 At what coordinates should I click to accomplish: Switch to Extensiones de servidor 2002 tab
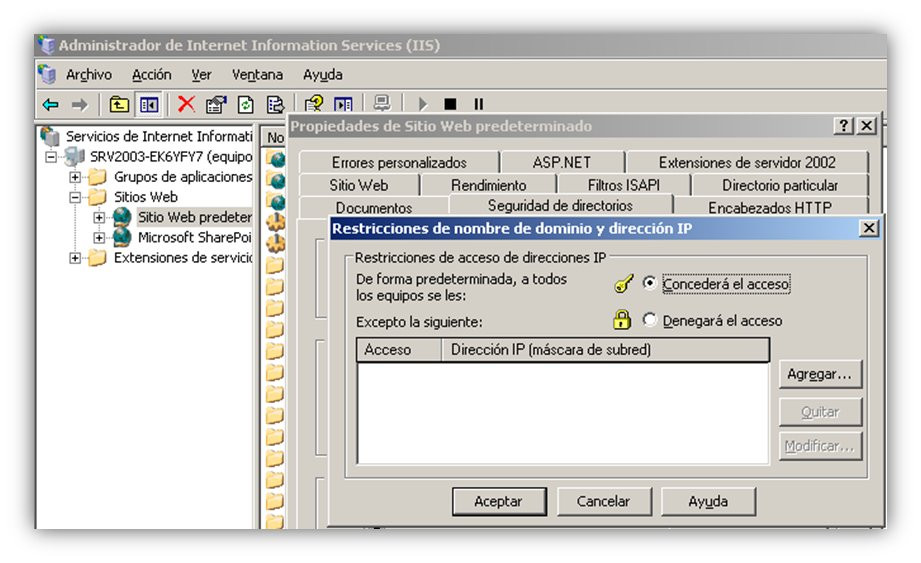[747, 163]
